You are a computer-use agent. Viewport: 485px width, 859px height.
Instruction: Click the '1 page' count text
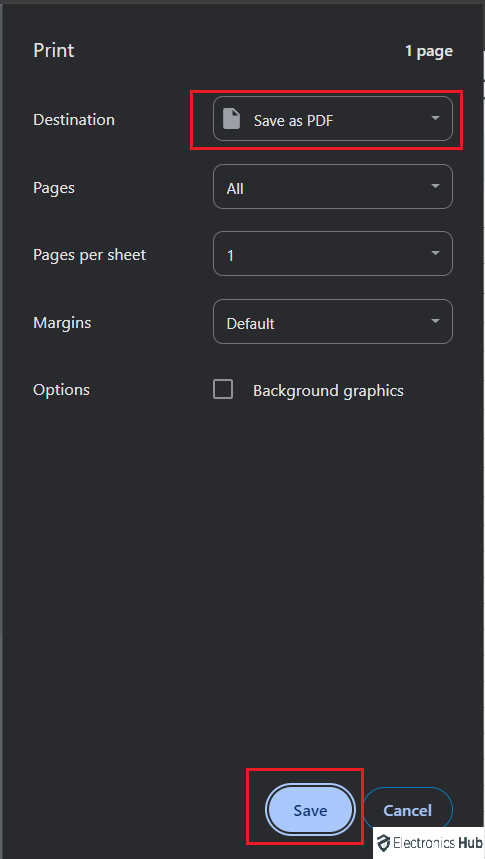[x=429, y=51]
